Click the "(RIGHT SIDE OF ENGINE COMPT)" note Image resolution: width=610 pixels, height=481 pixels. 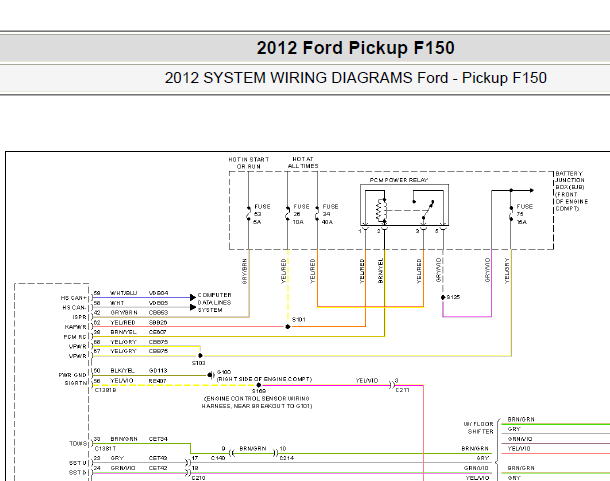264,379
